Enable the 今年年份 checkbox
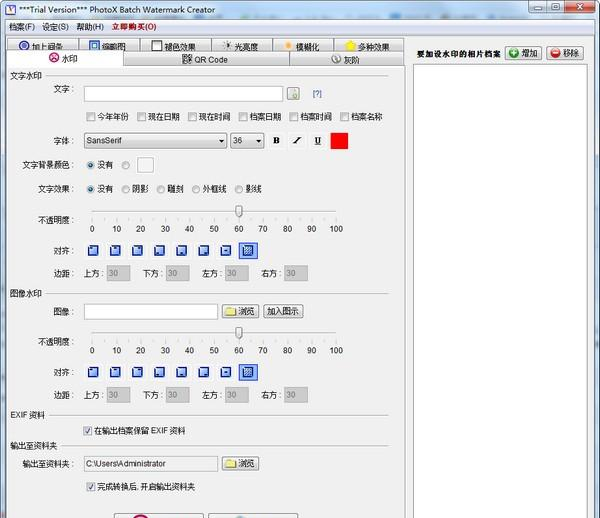Screen dimensions: 600x518 [x=90, y=117]
